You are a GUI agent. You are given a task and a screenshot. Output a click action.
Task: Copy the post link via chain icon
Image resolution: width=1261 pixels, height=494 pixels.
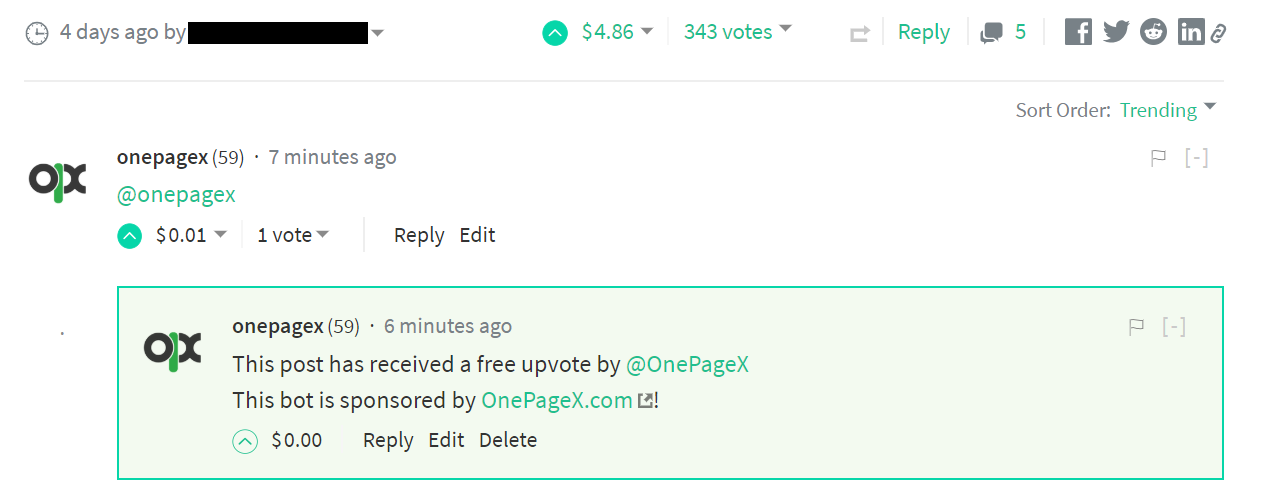click(1218, 33)
